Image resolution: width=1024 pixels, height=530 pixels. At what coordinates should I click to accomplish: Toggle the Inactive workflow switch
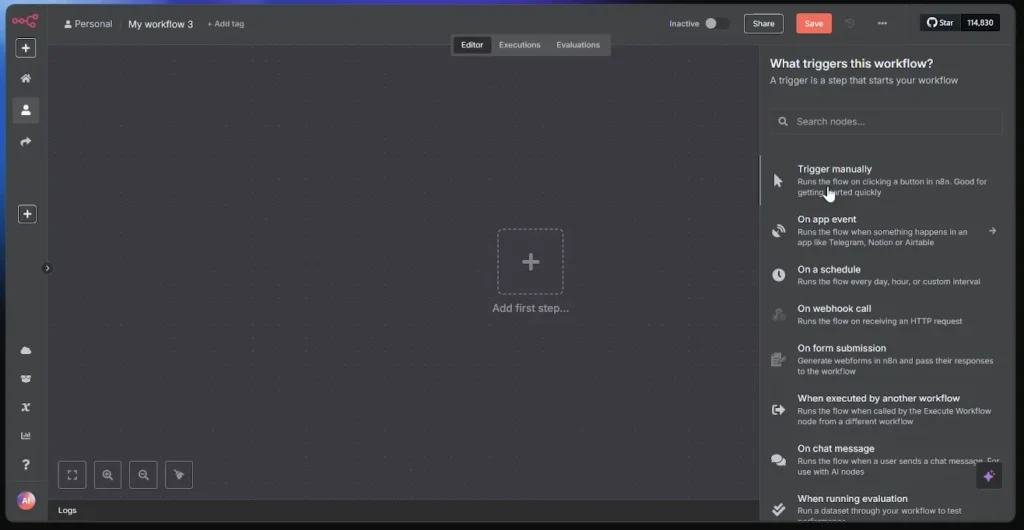click(716, 23)
